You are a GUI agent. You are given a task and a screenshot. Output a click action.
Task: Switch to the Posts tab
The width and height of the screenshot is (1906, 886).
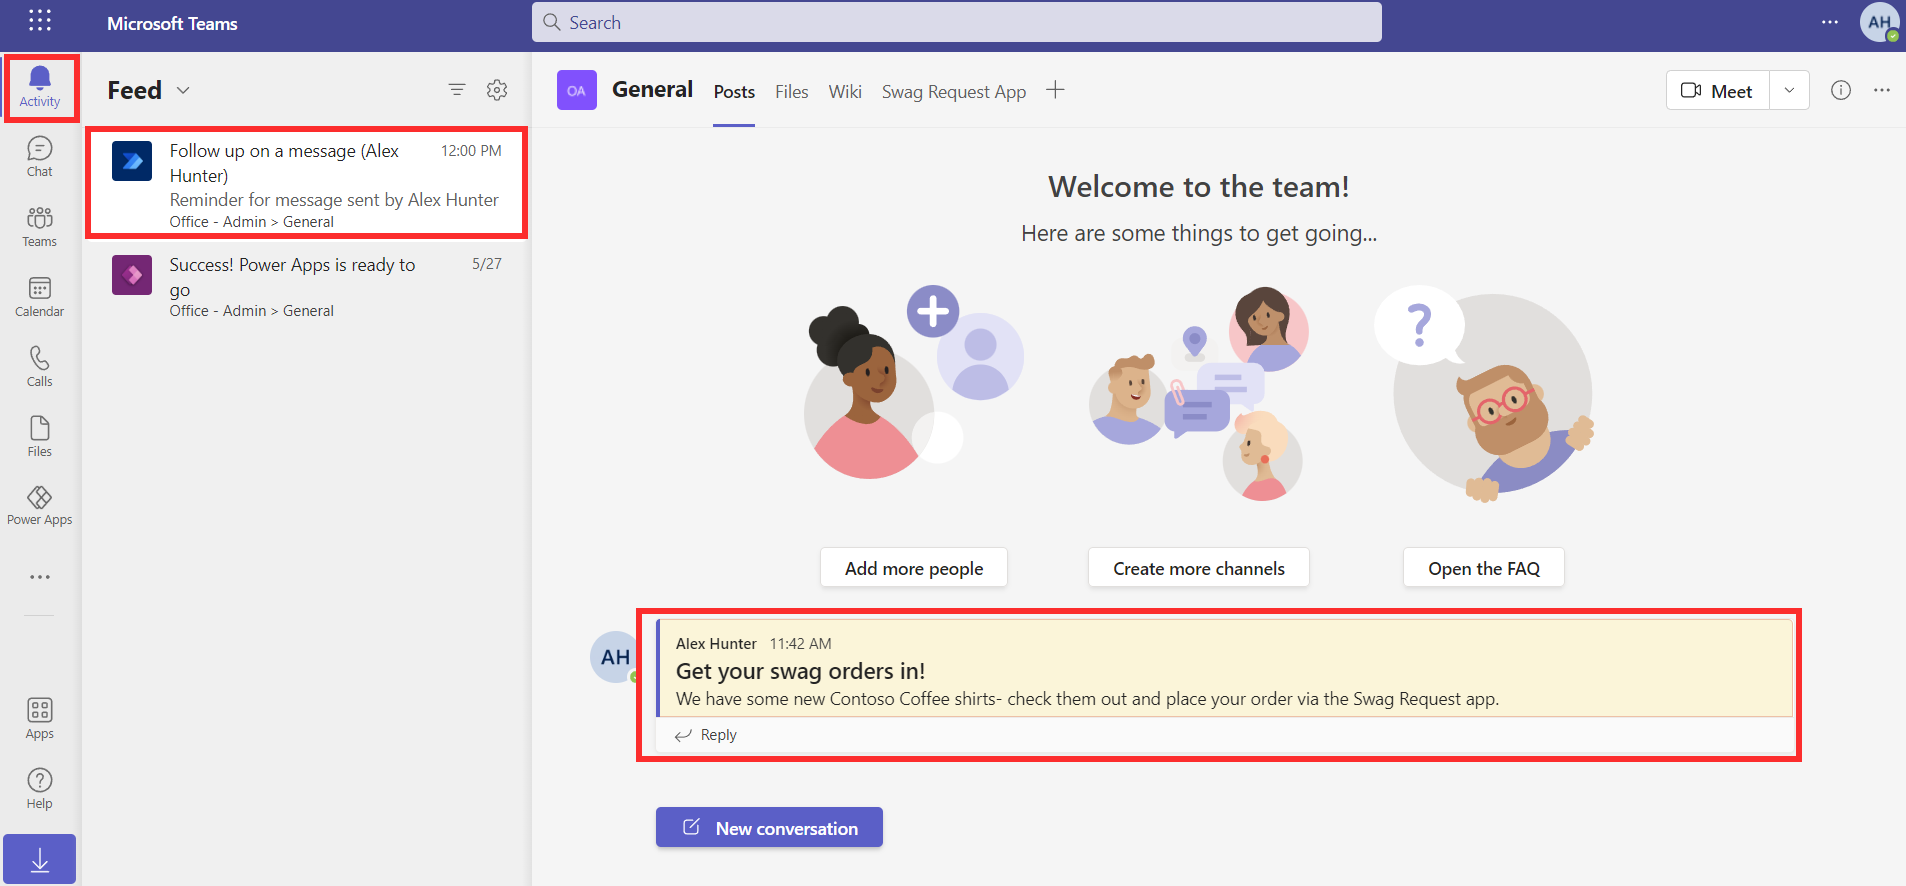[734, 92]
